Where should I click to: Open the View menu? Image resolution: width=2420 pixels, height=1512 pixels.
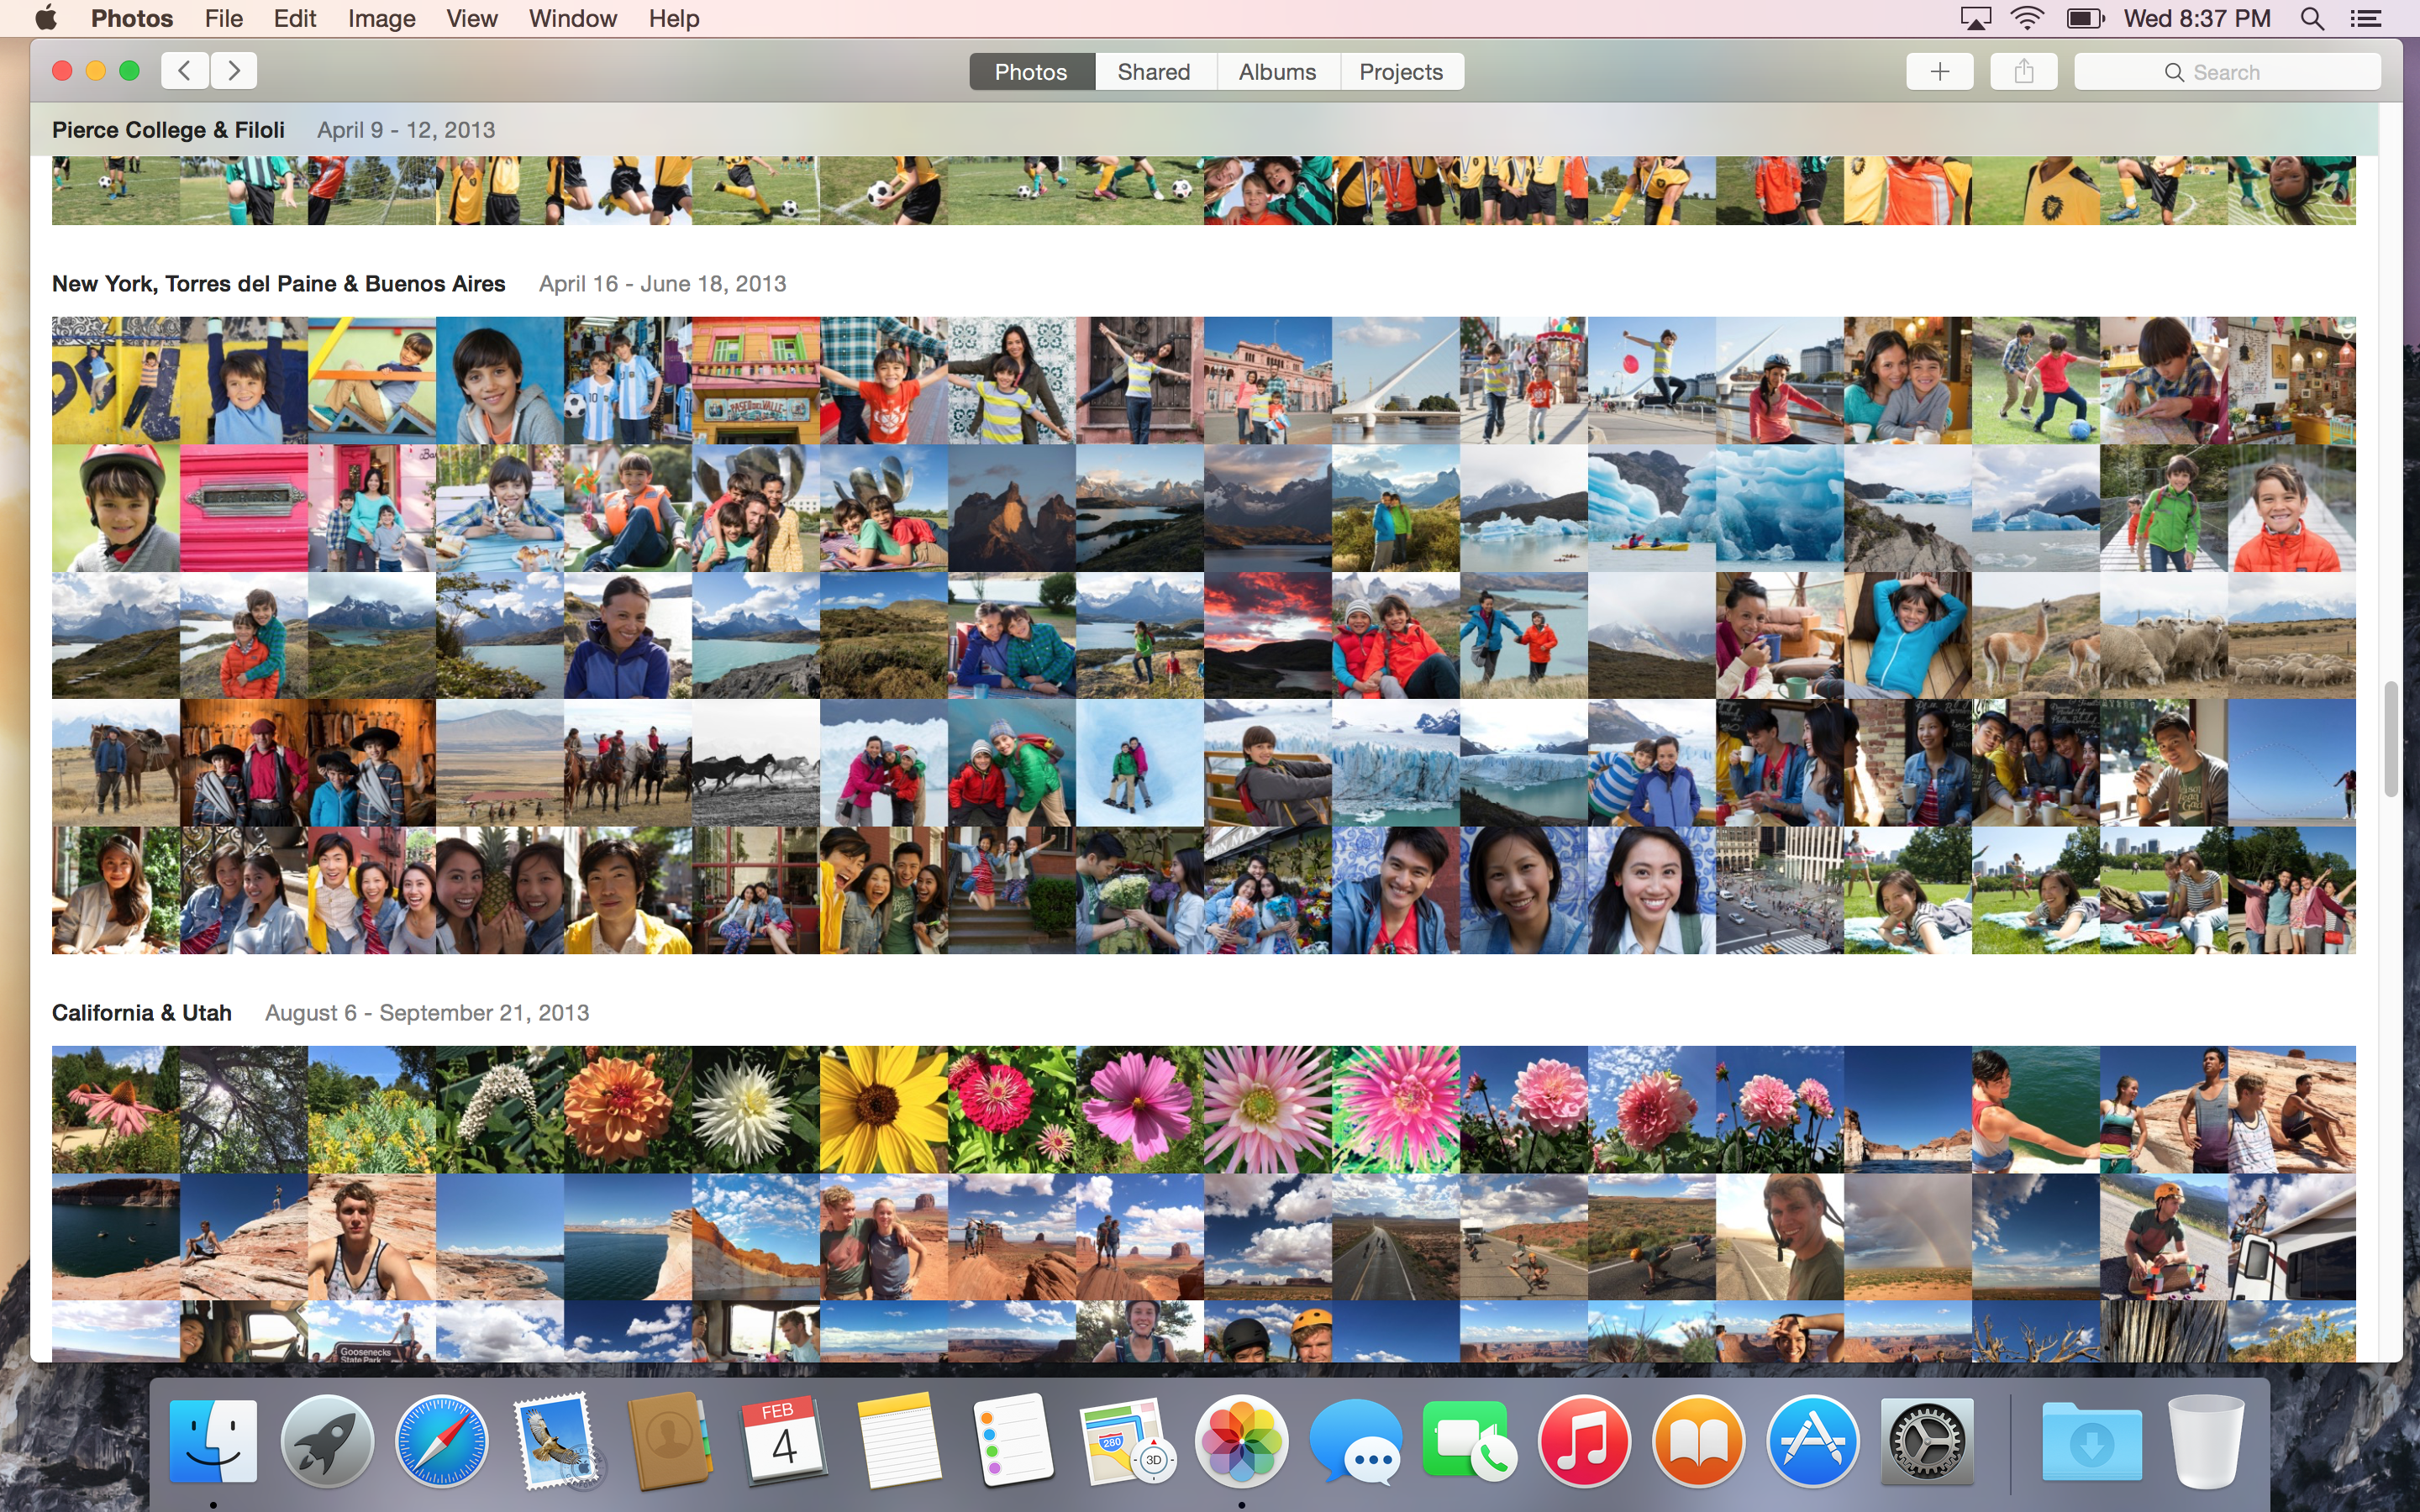(x=471, y=19)
